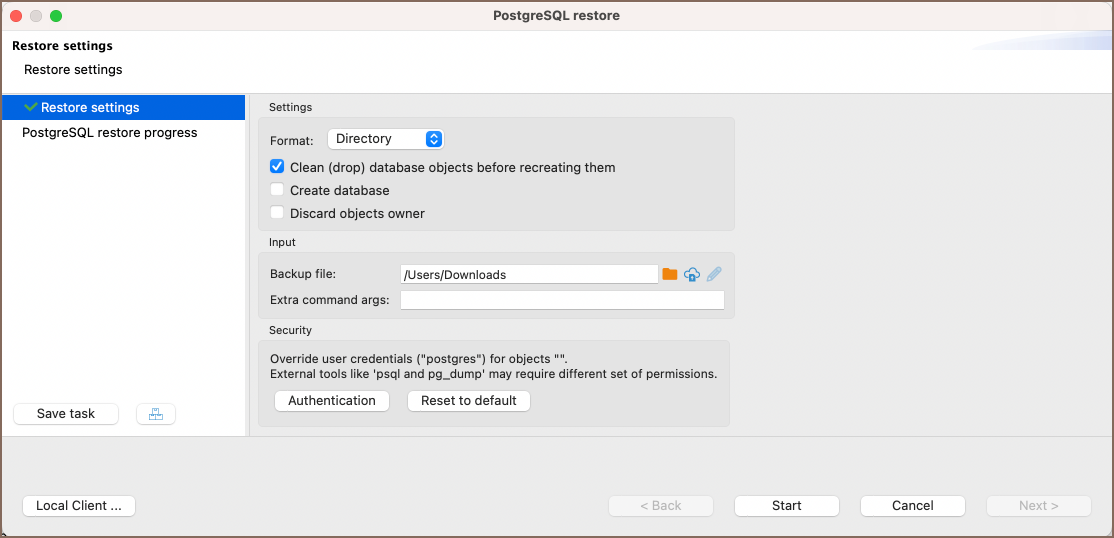Click the green zoom window button

tap(56, 16)
